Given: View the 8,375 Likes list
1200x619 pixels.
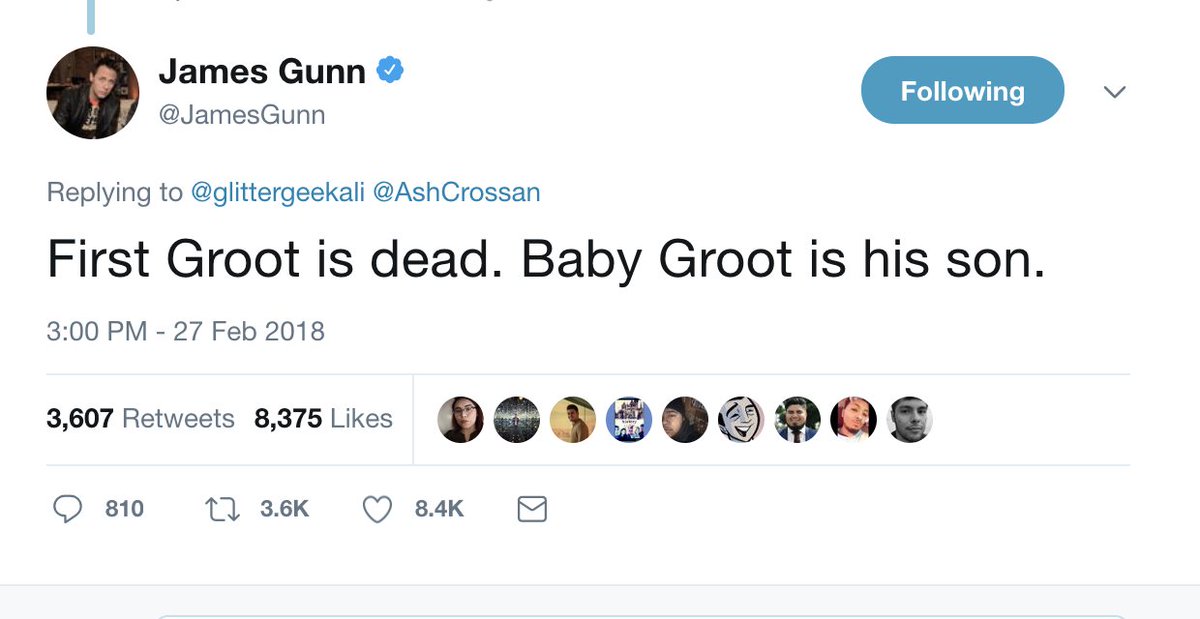Looking at the screenshot, I should point(323,418).
